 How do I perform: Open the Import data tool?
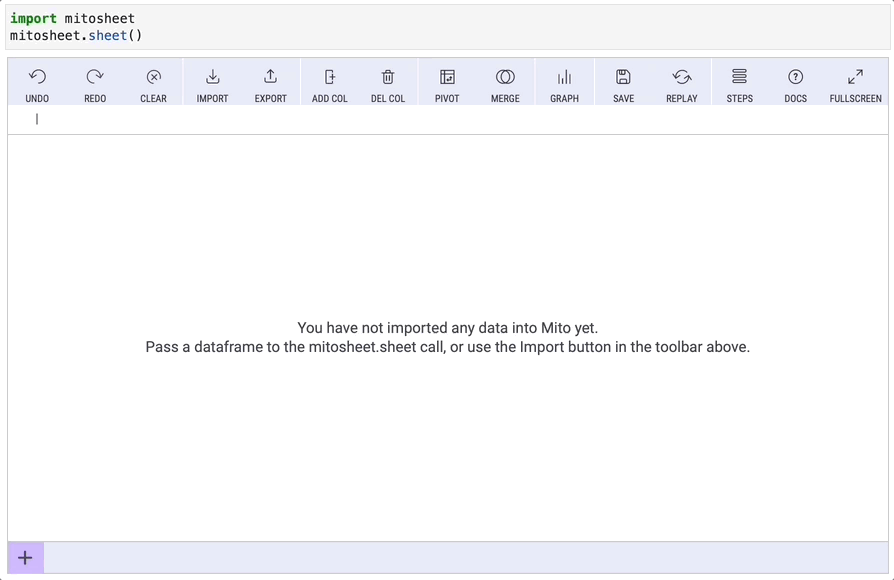pos(212,85)
